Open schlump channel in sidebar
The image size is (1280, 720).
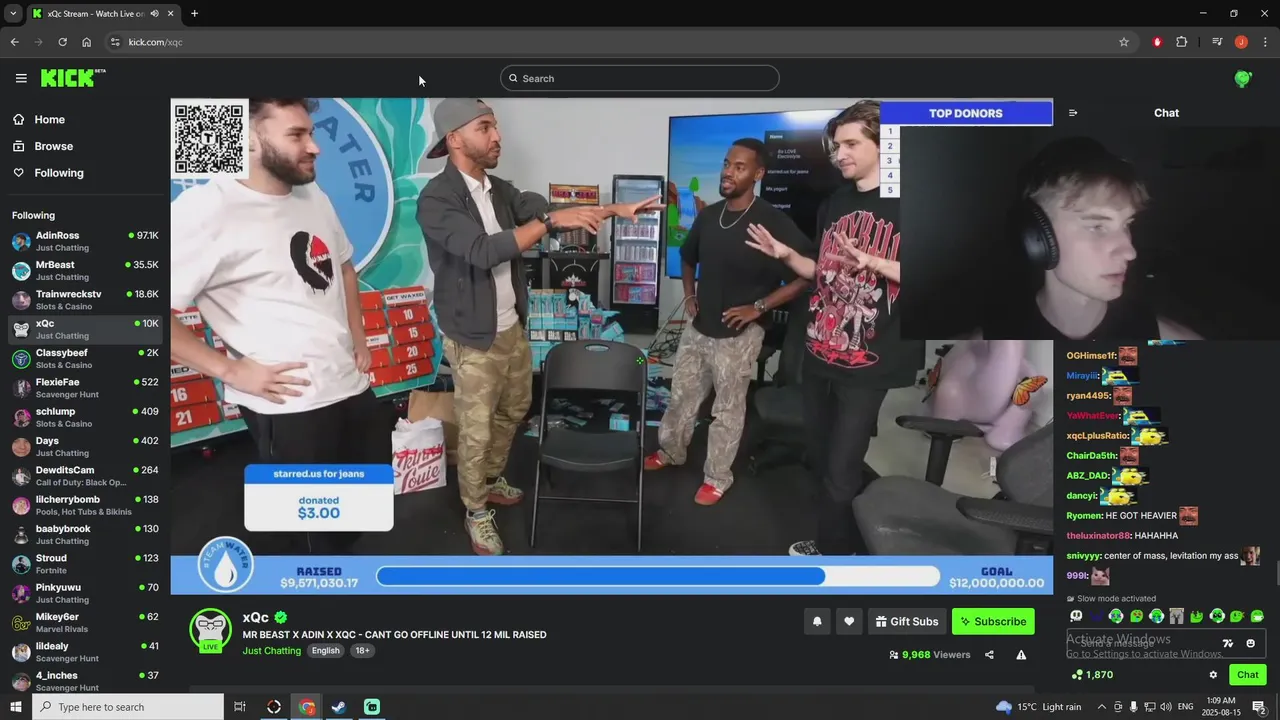pyautogui.click(x=85, y=417)
